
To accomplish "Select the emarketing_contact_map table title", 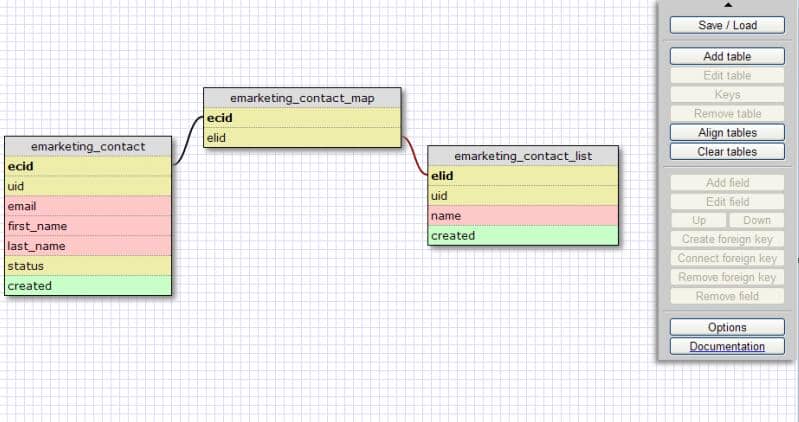I will click(x=302, y=98).
